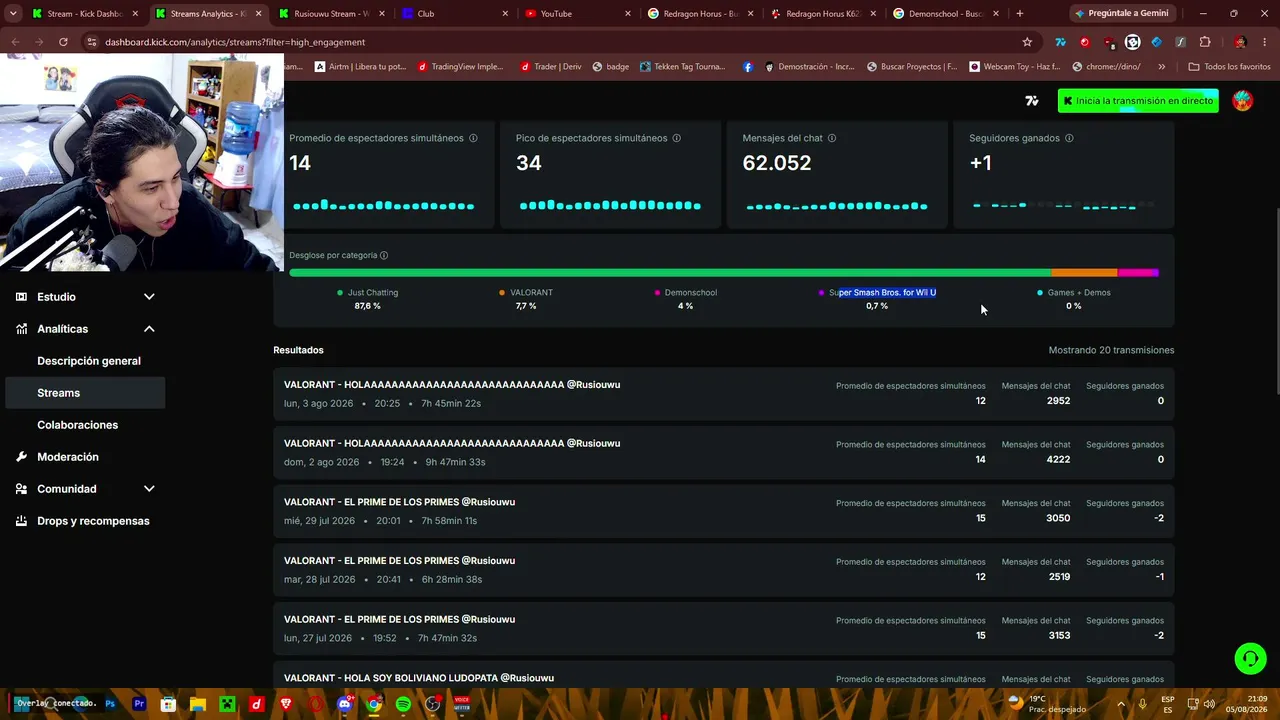The height and width of the screenshot is (720, 1280).
Task: Click the green Just Chatting category bar segment
Action: [670, 272]
